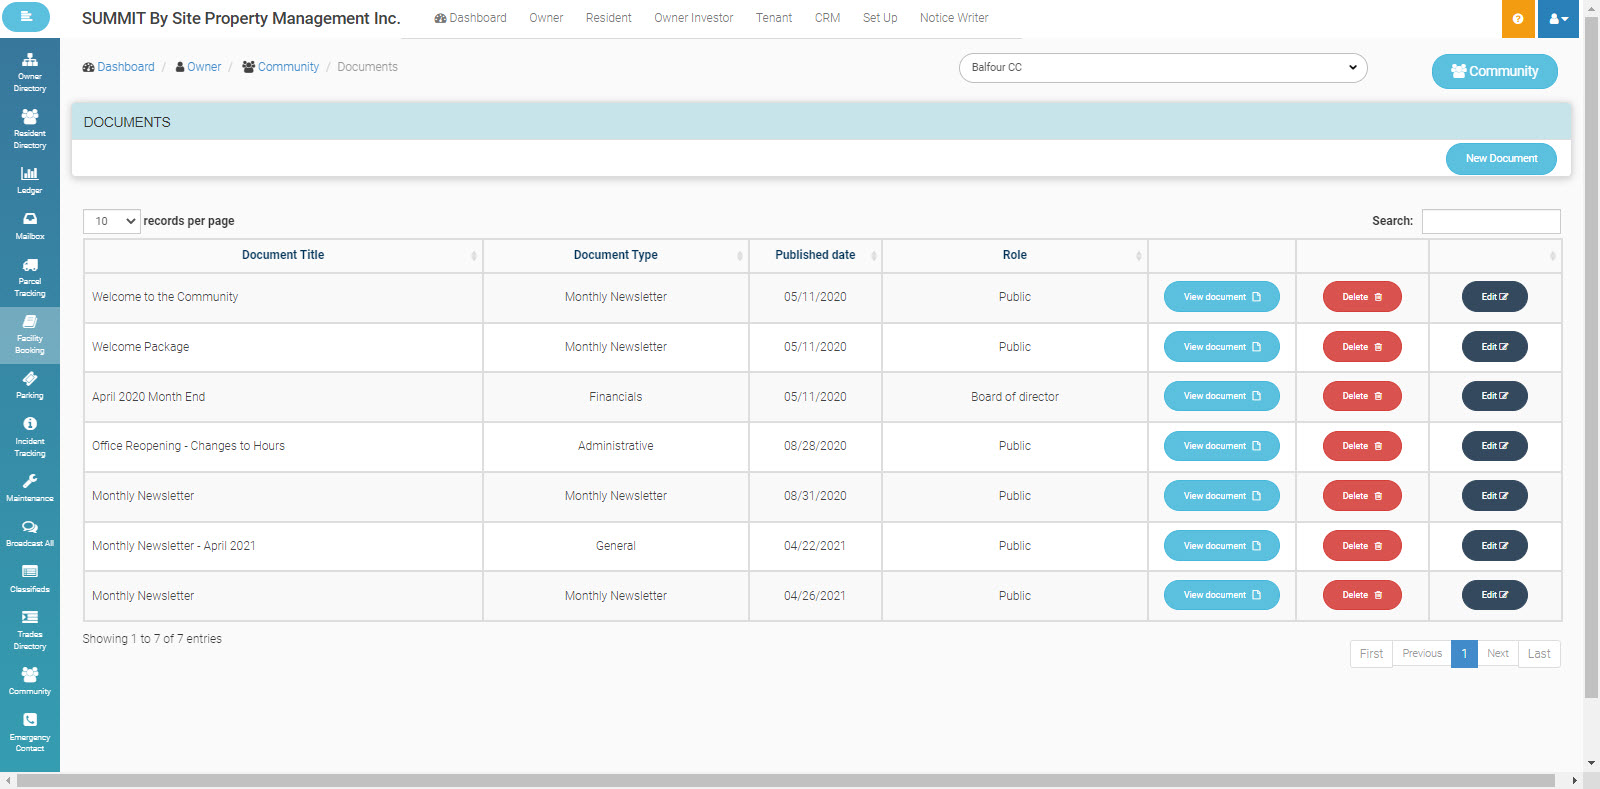Go to Mailbox in sidebar

(x=30, y=226)
